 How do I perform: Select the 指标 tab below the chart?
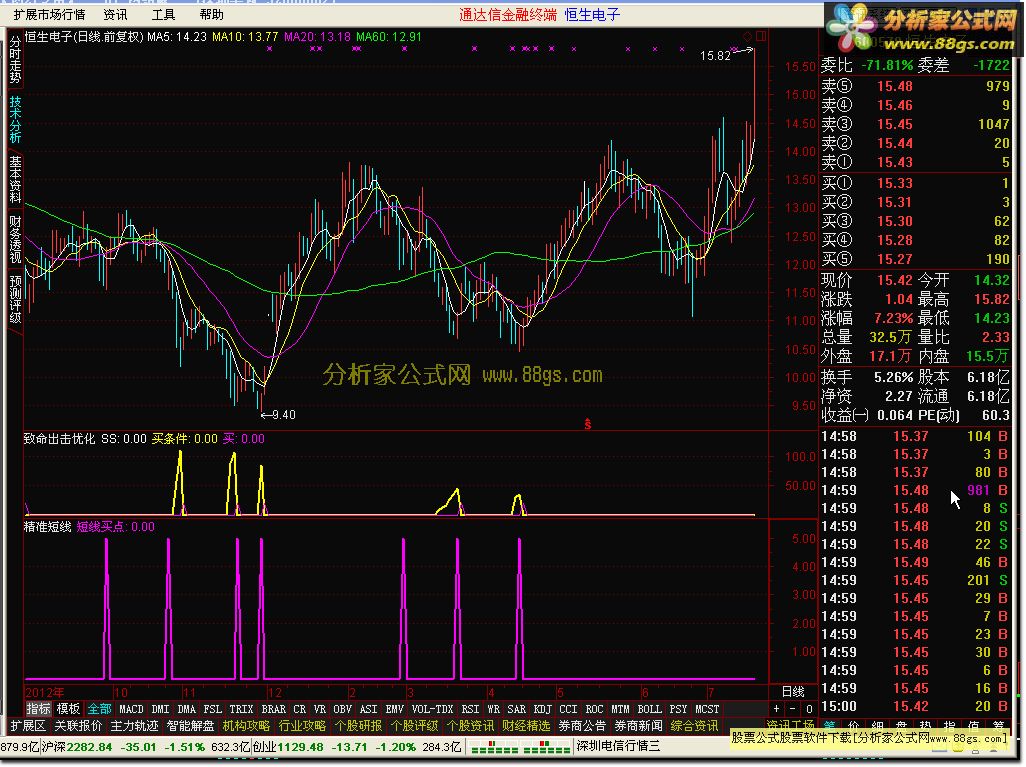pos(38,709)
